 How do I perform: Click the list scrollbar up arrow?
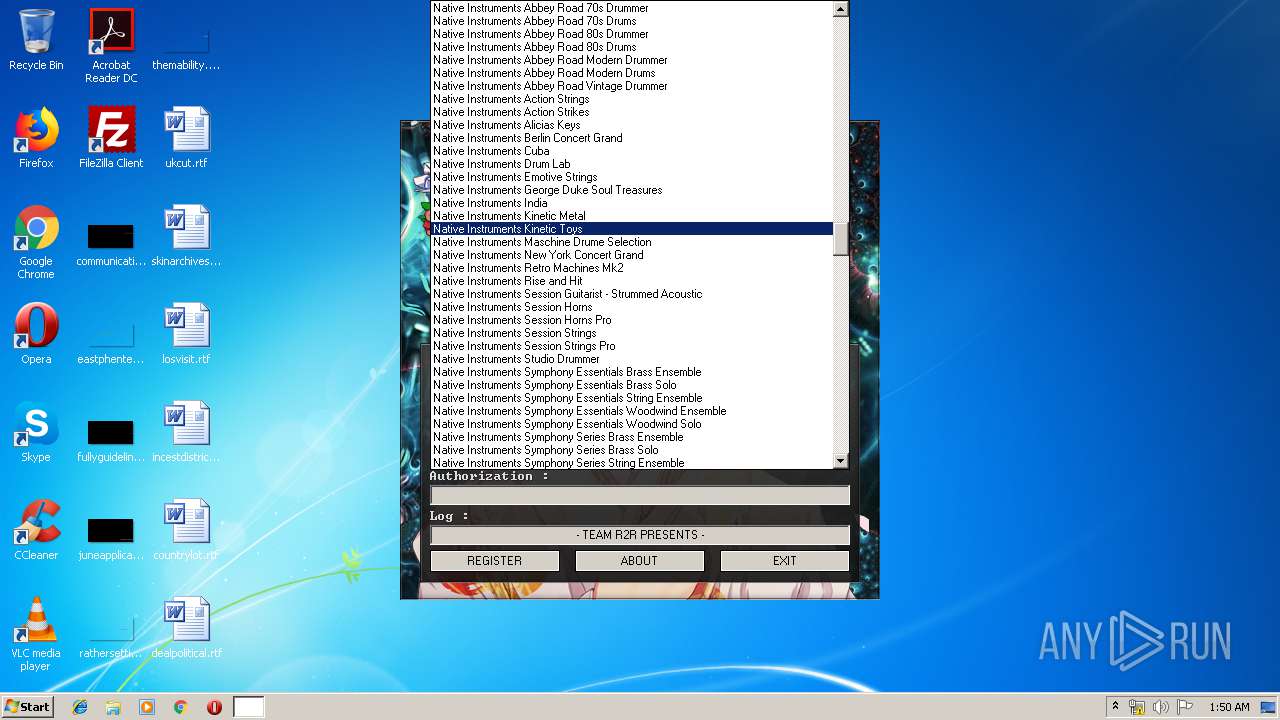(841, 8)
